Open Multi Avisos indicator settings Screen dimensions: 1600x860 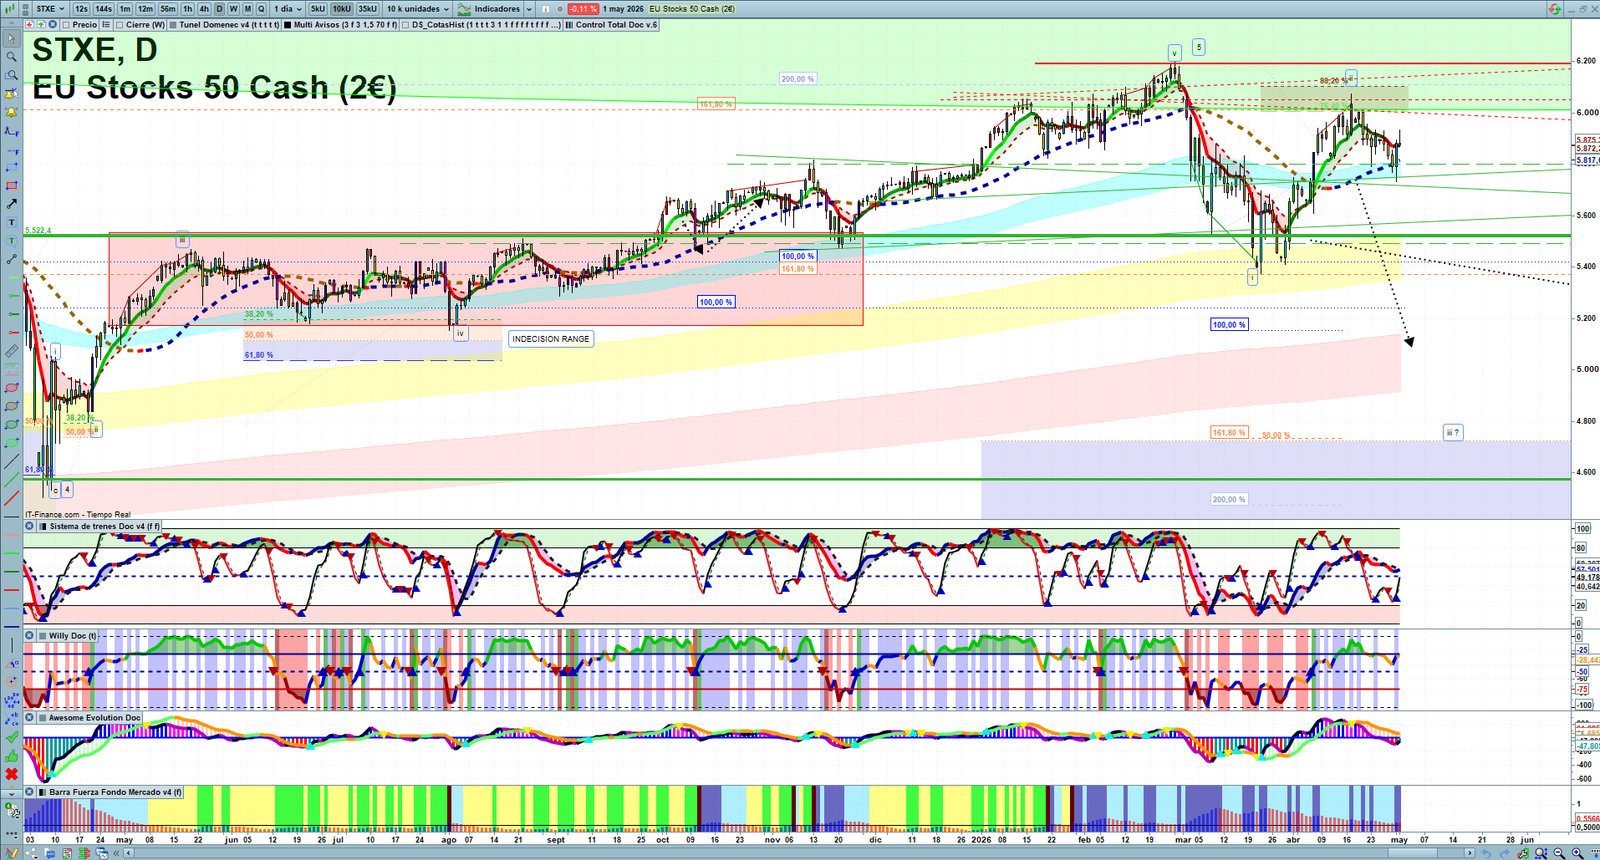click(339, 25)
